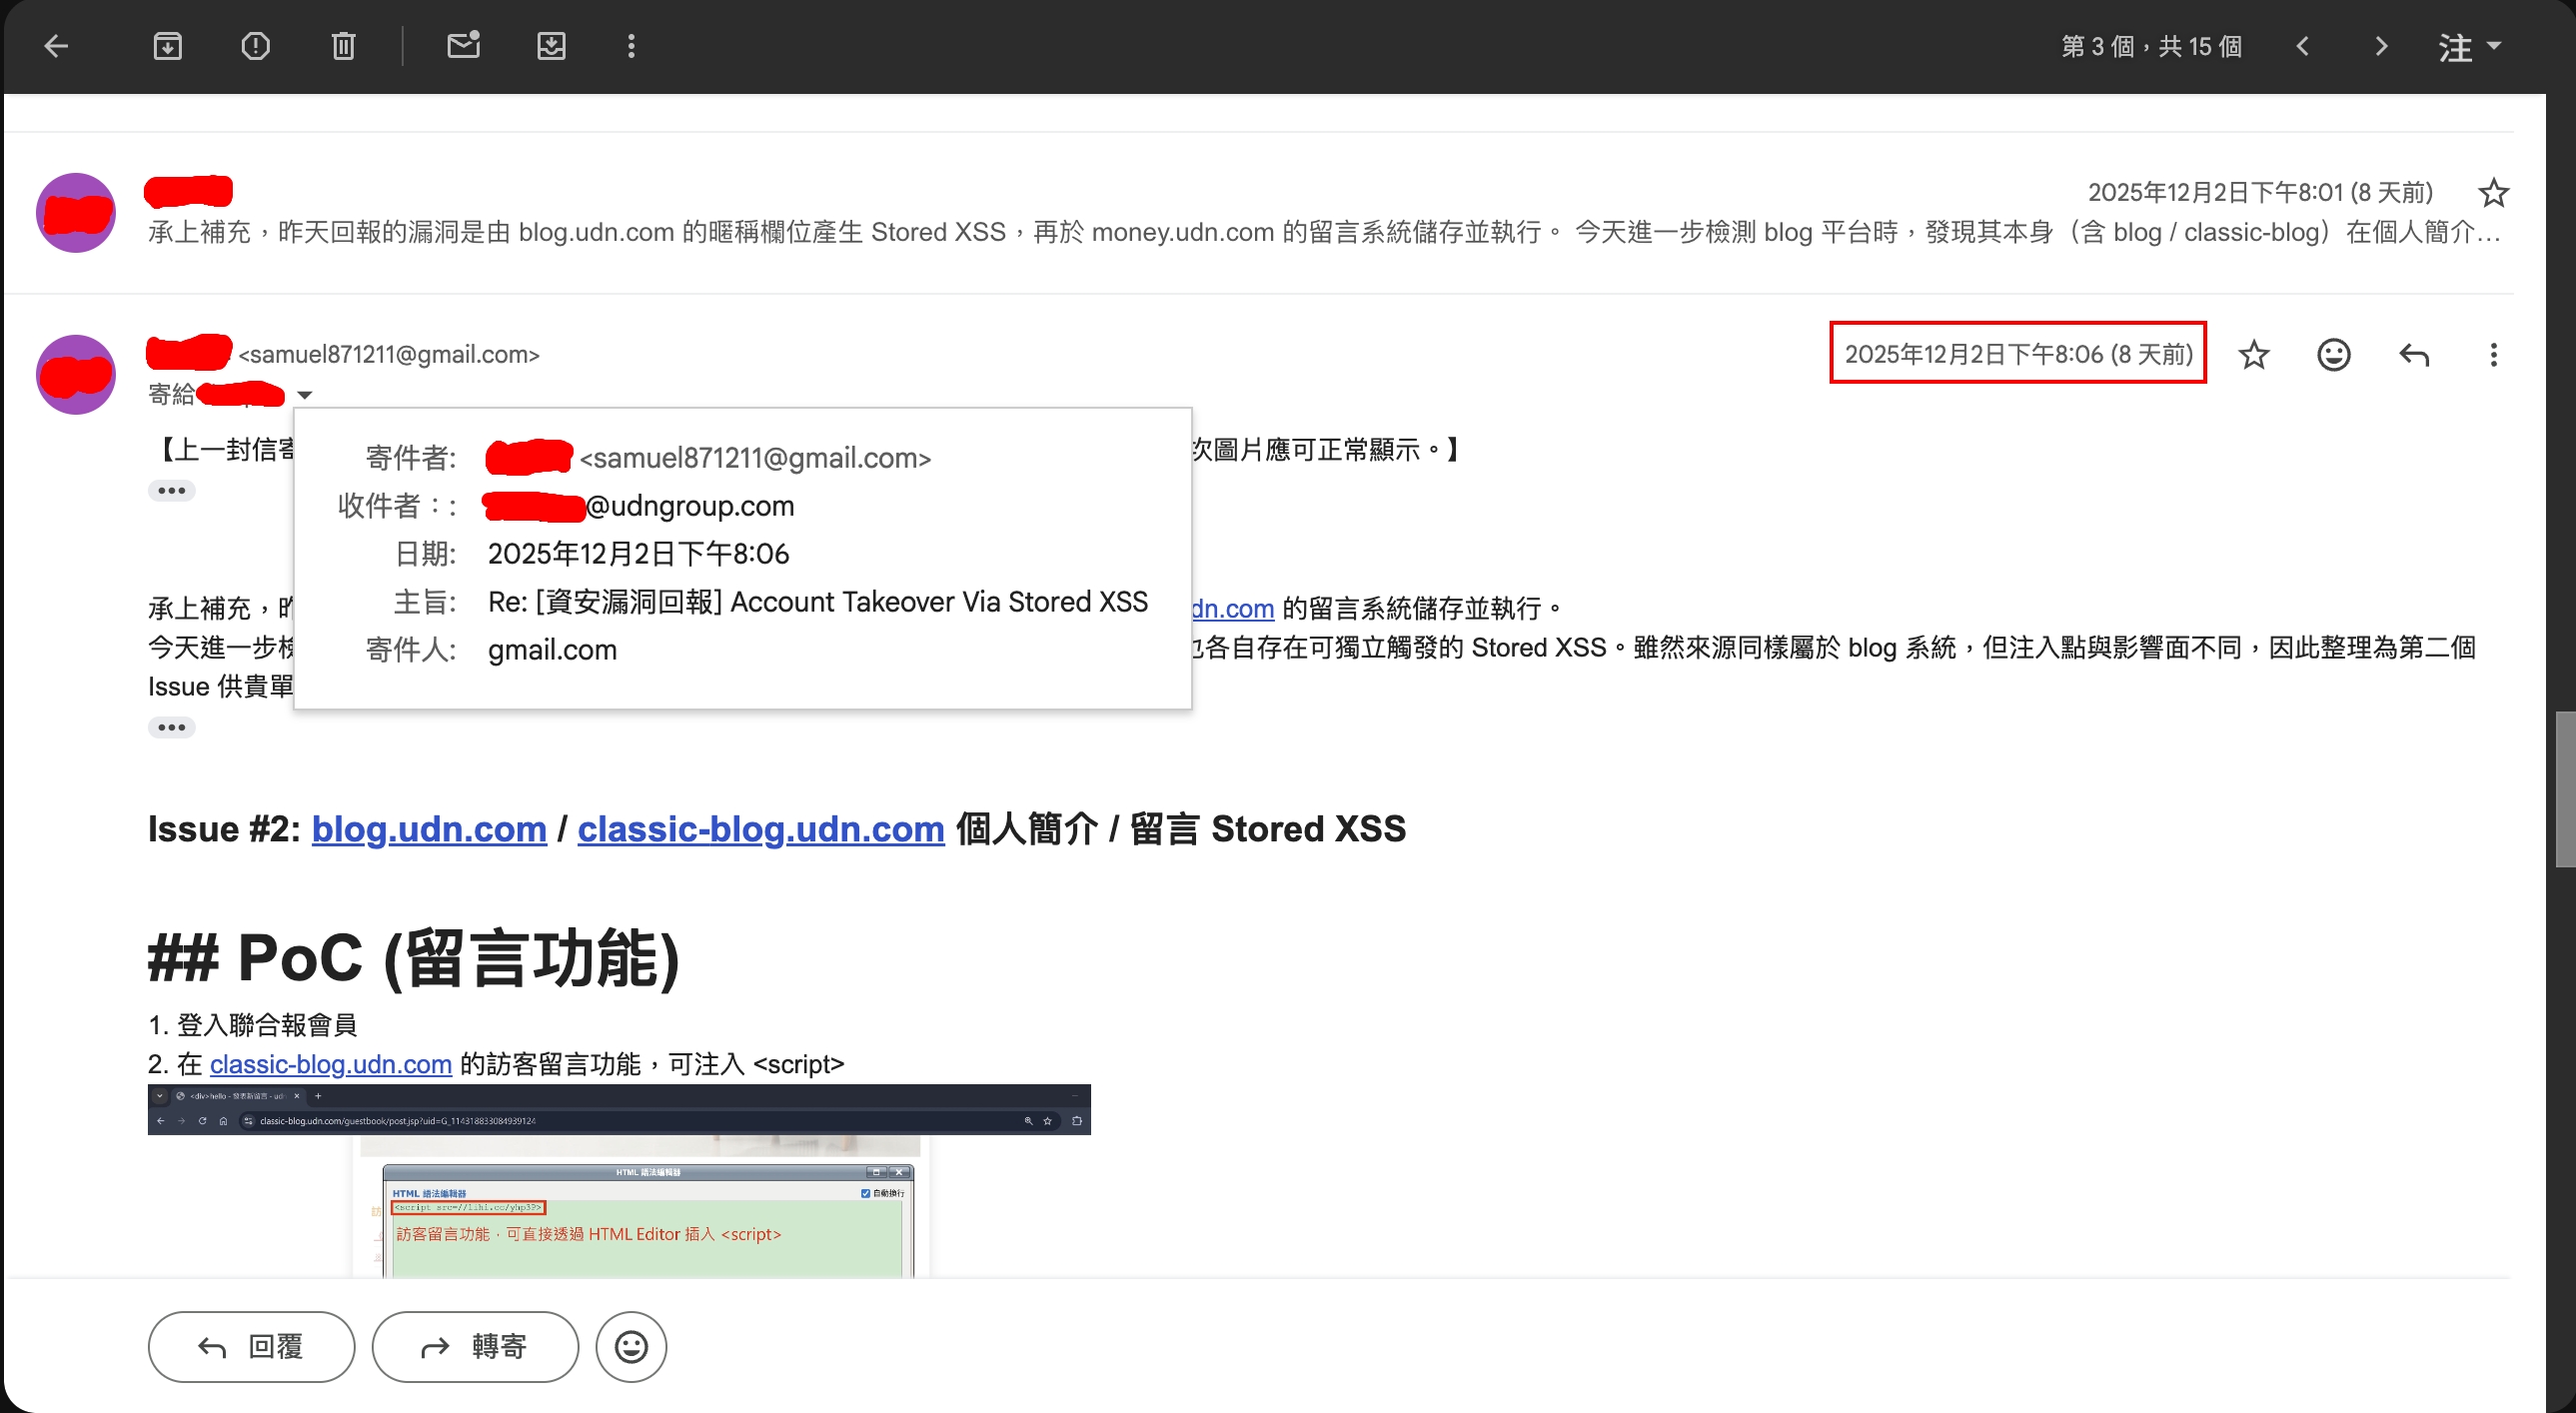Screen dimensions: 2576x1413
Task: Open the Move to folder icon
Action: tap(551, 46)
